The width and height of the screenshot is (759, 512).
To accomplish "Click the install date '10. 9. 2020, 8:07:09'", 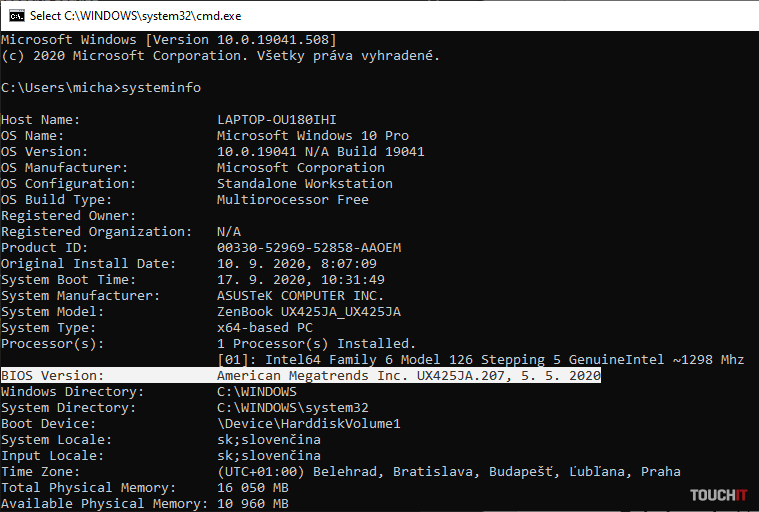I will (297, 263).
